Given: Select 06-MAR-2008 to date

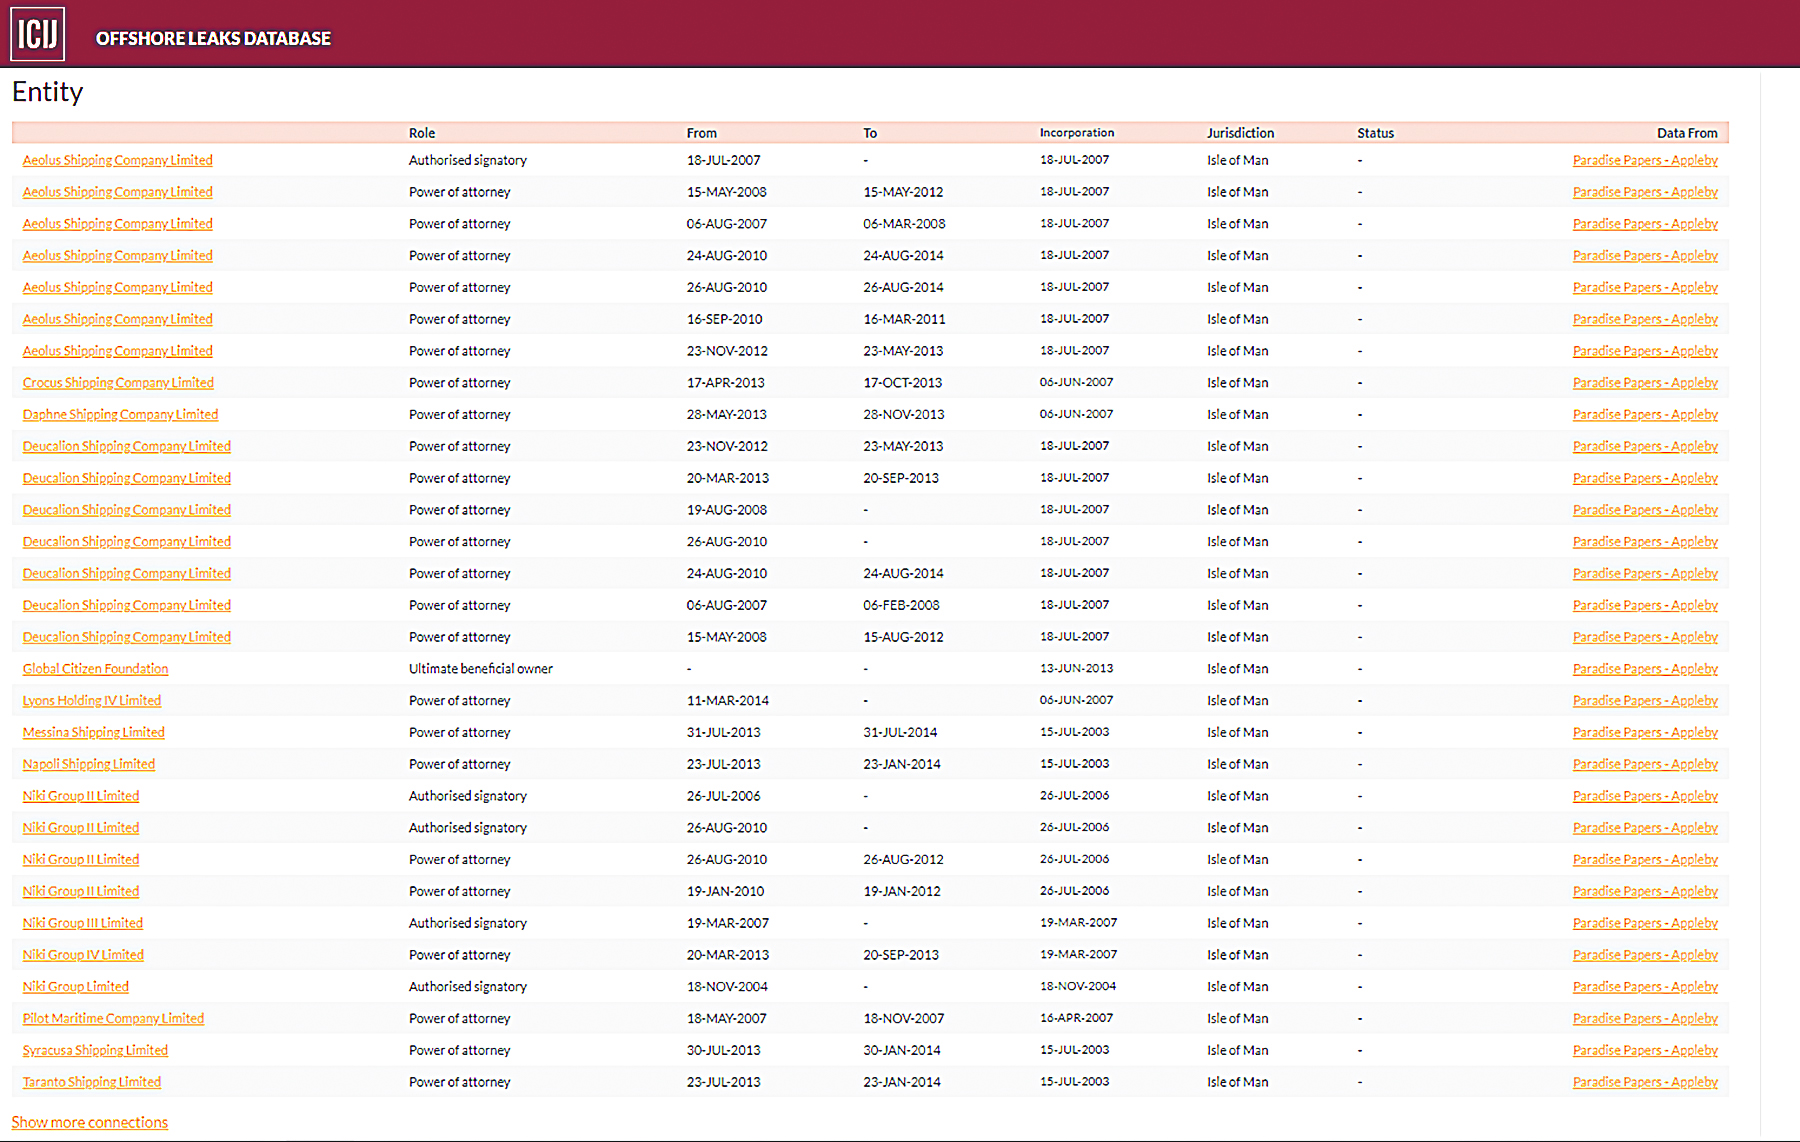Looking at the screenshot, I should click(905, 224).
